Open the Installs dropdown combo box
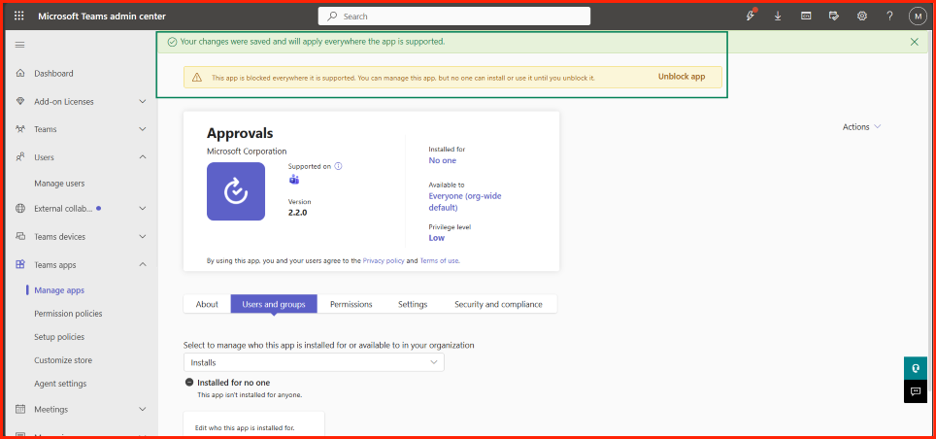 coord(314,363)
